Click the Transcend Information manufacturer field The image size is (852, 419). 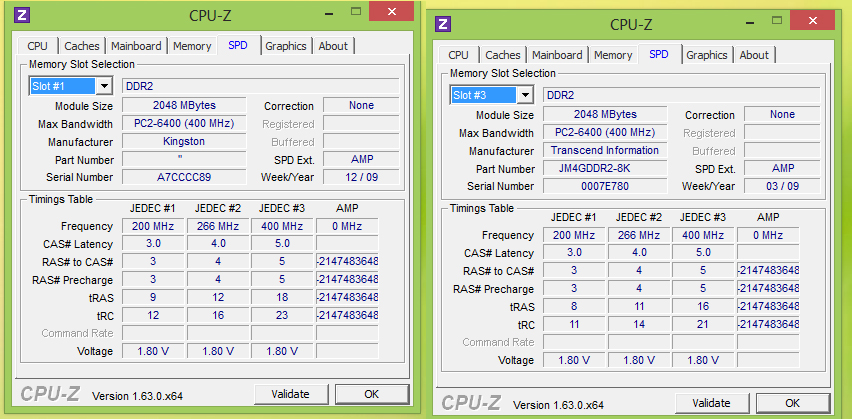[x=605, y=151]
